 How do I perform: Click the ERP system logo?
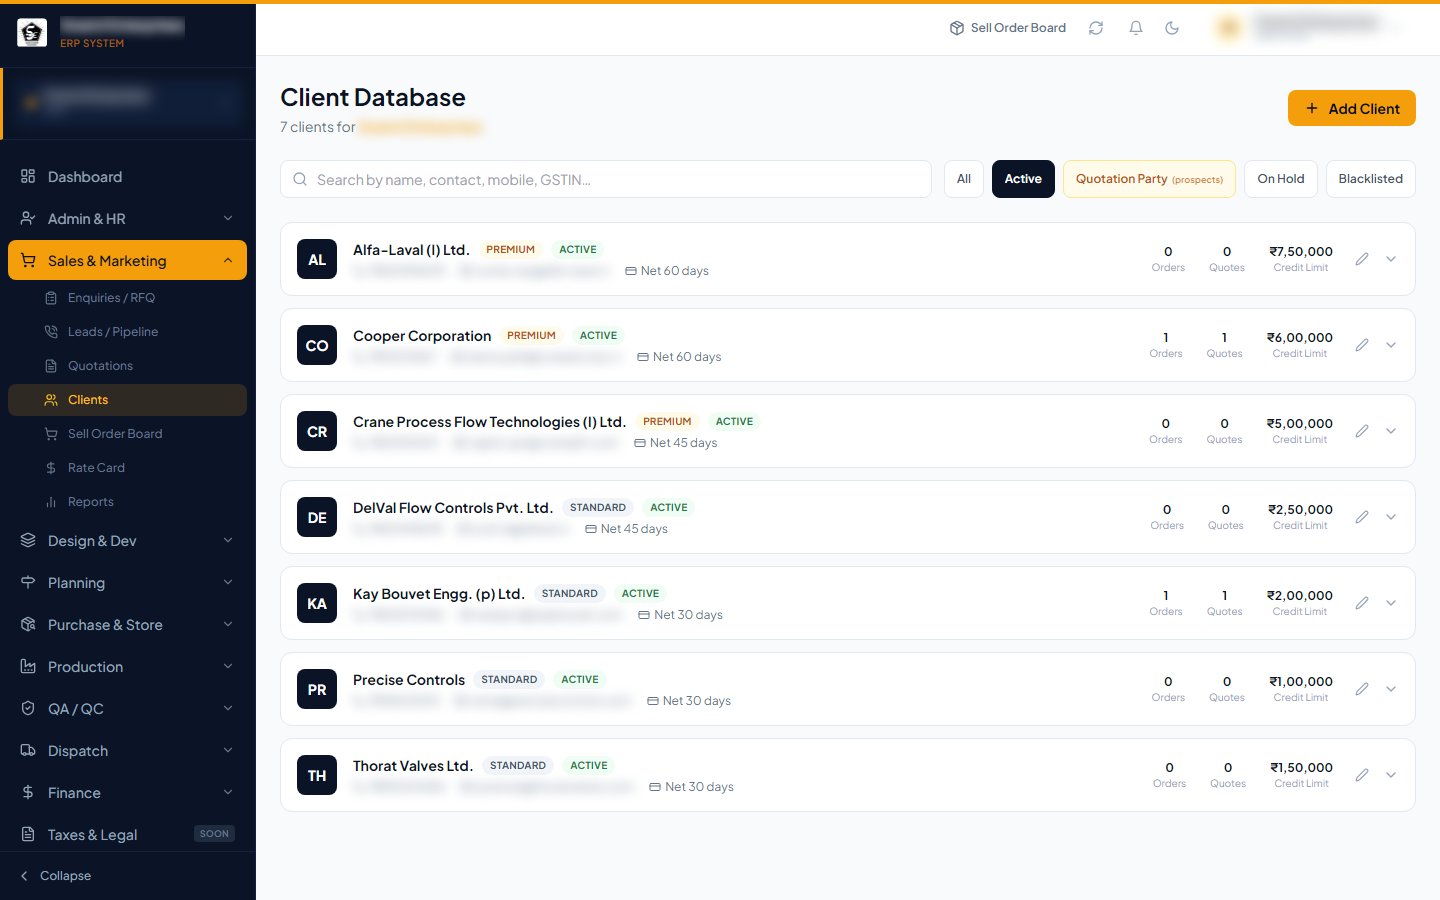[x=32, y=33]
